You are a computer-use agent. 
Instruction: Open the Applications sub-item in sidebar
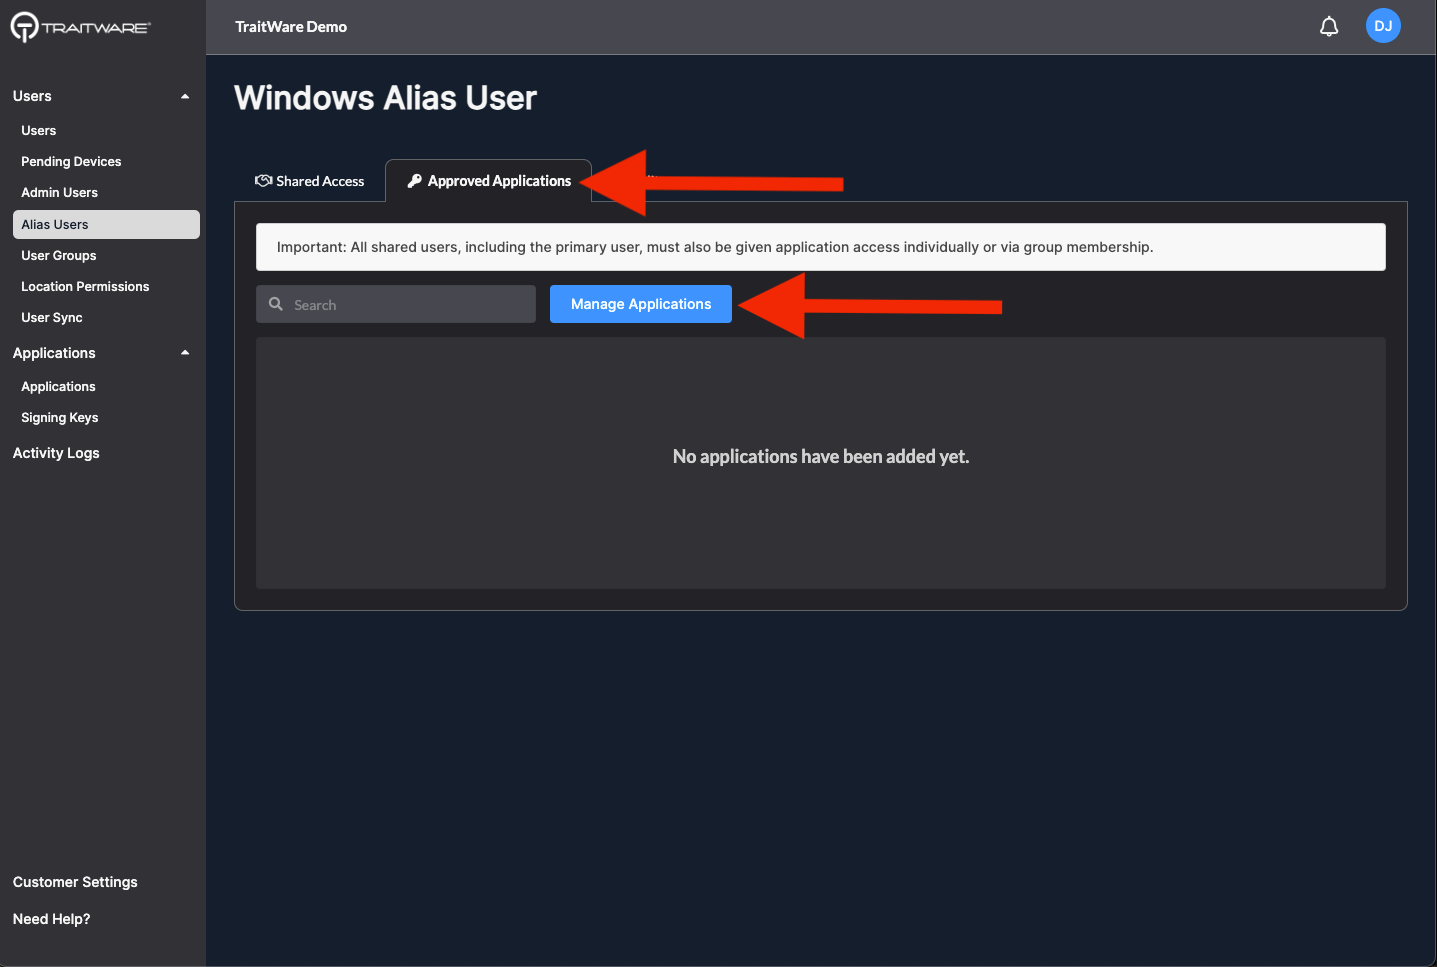pos(58,387)
